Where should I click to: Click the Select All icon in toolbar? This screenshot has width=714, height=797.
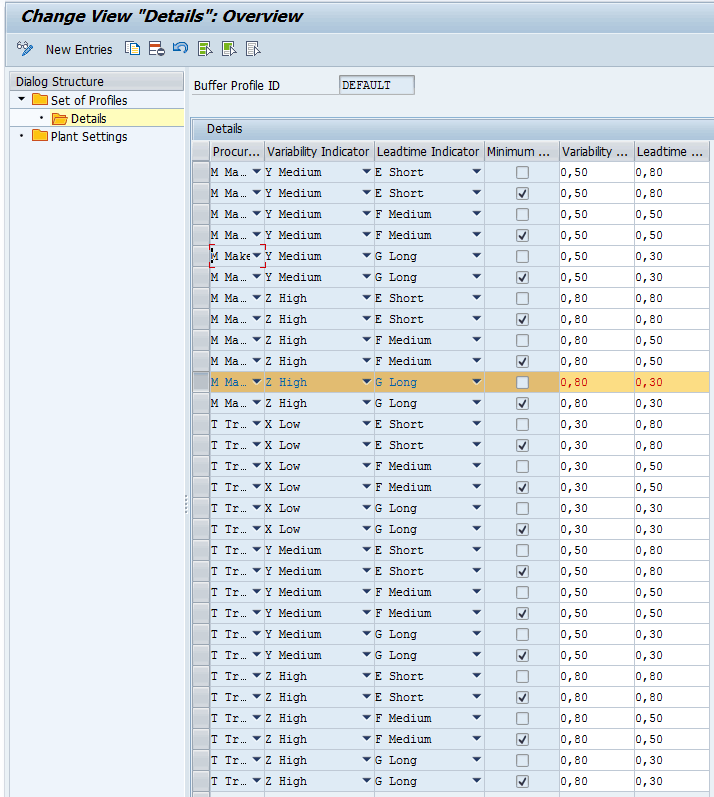(x=205, y=48)
